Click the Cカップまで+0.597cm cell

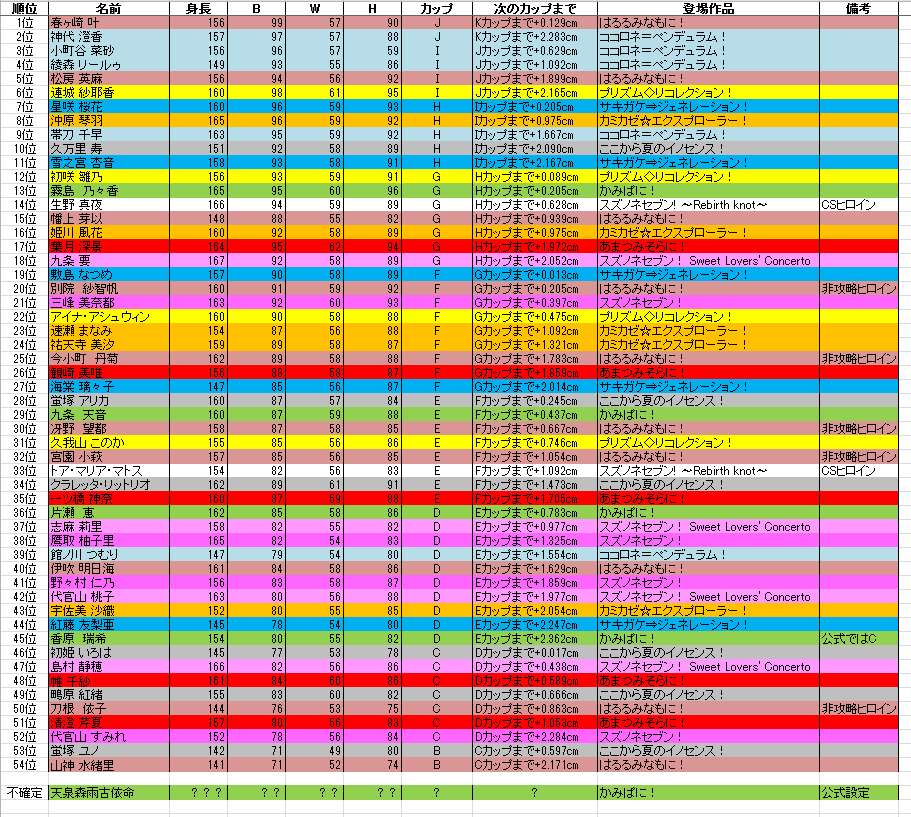[535, 751]
